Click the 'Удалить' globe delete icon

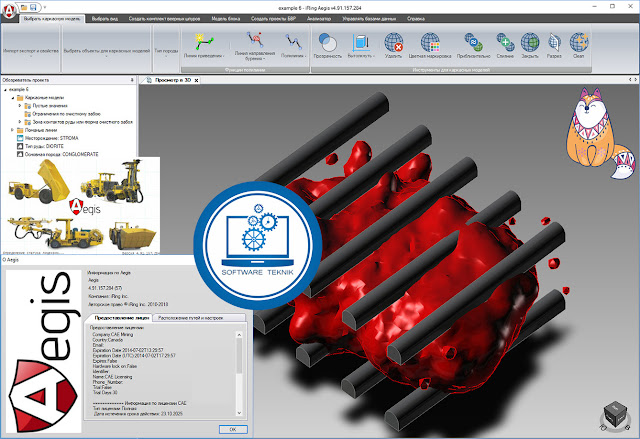[393, 42]
